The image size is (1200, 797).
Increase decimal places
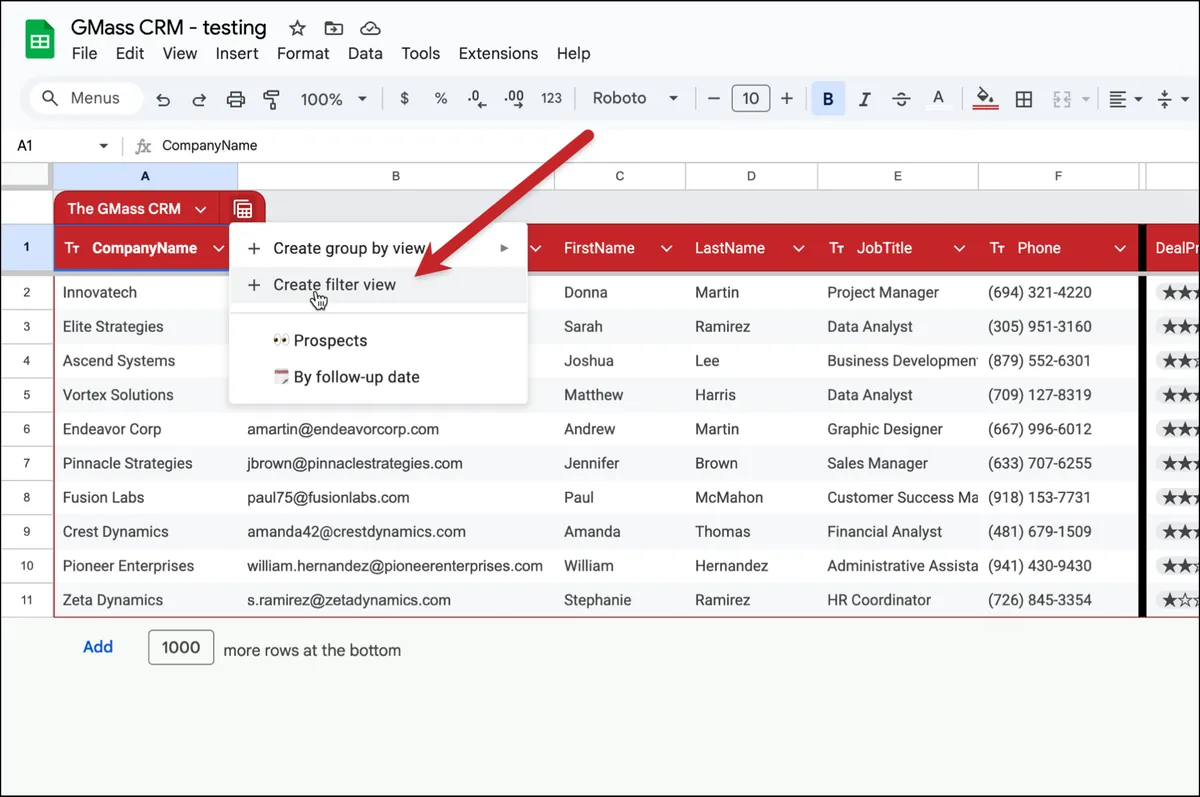coord(514,99)
